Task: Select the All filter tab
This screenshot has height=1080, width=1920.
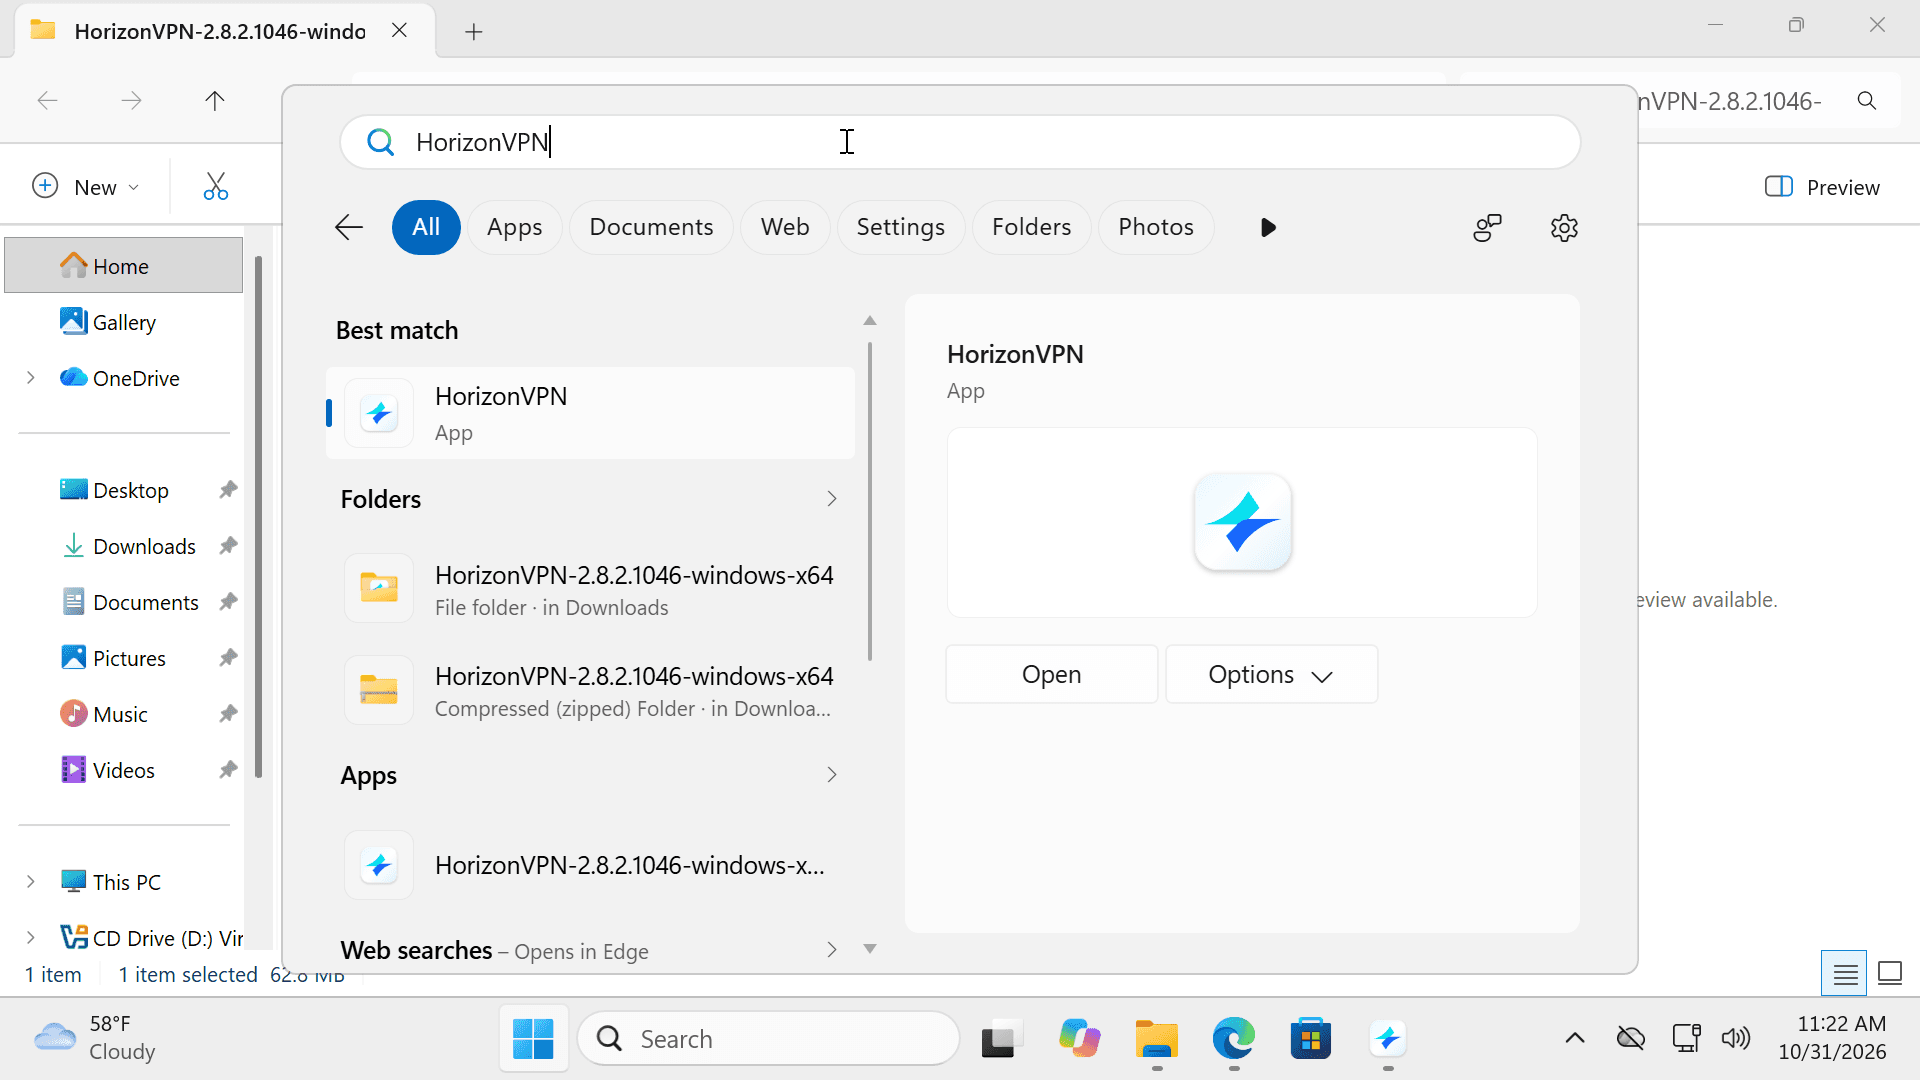Action: coord(426,228)
